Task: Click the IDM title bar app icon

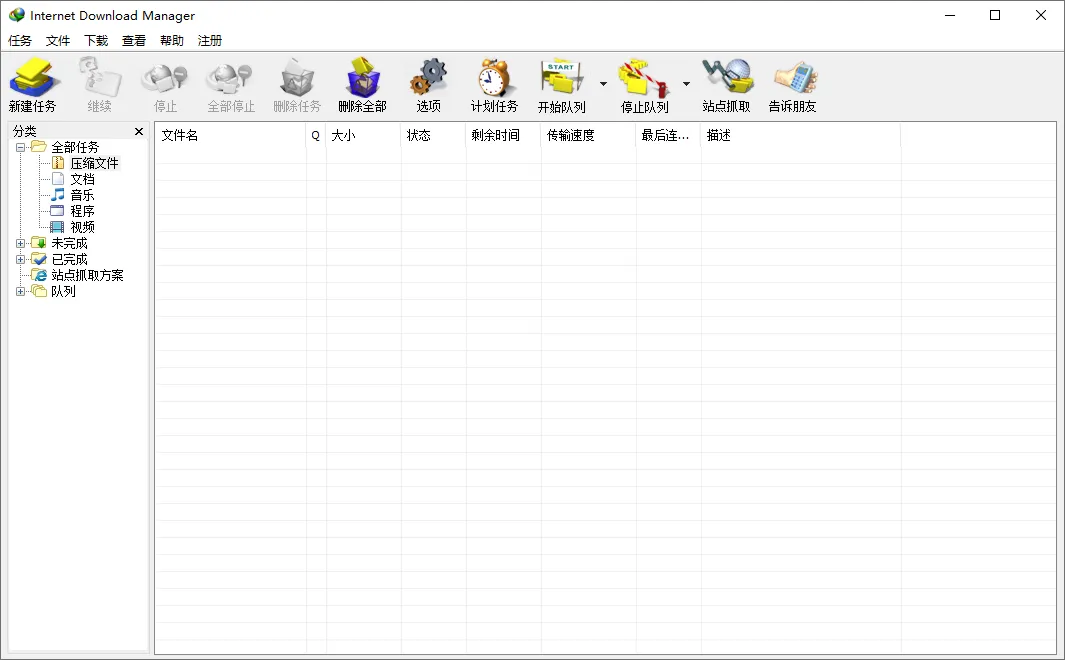Action: coord(17,15)
